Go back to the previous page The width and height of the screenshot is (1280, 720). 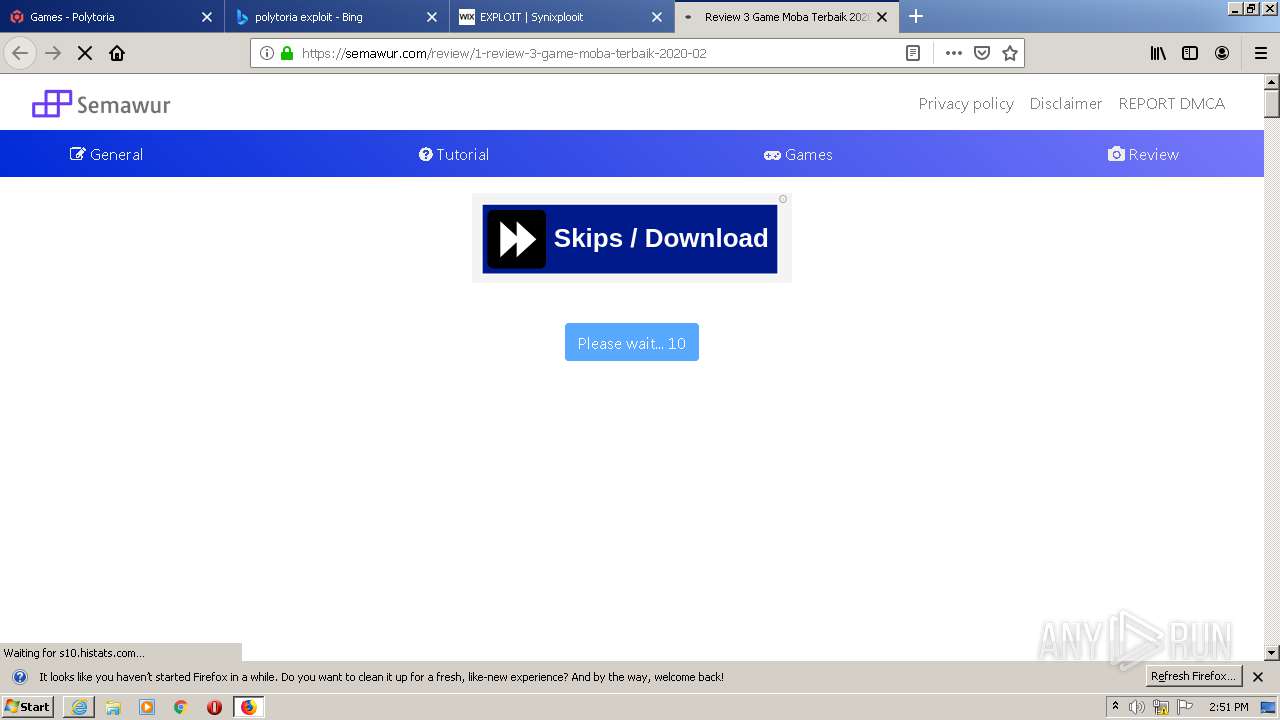tap(20, 53)
